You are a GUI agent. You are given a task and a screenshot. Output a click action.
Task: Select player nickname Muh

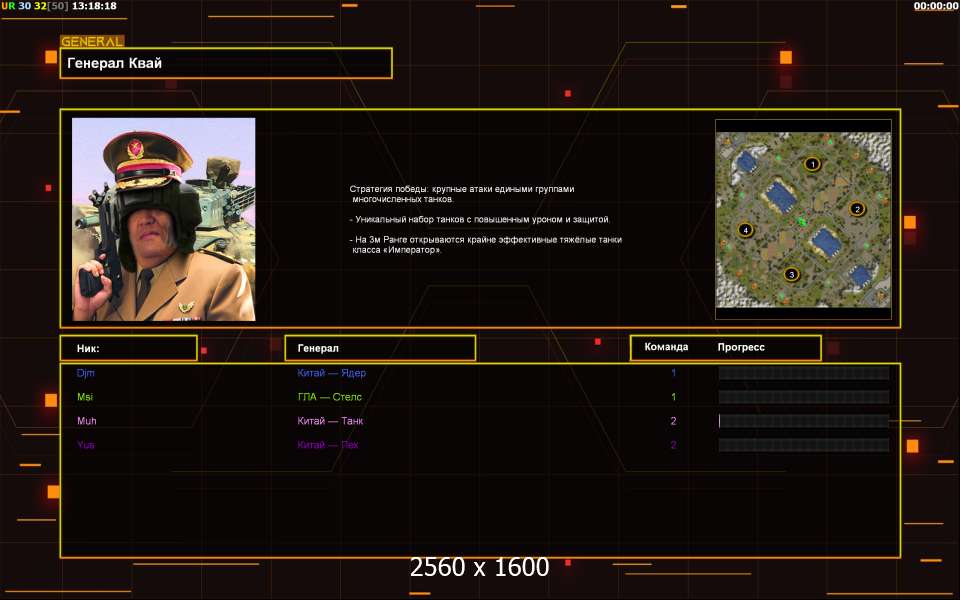[86, 421]
